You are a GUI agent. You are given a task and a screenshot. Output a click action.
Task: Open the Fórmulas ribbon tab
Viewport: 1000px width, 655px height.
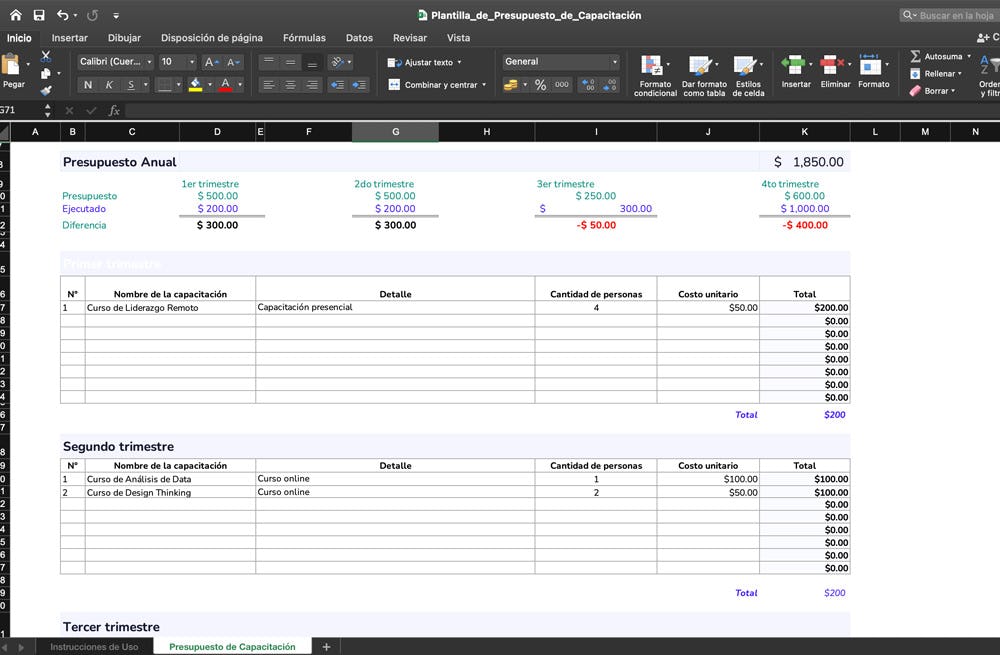[x=304, y=38]
